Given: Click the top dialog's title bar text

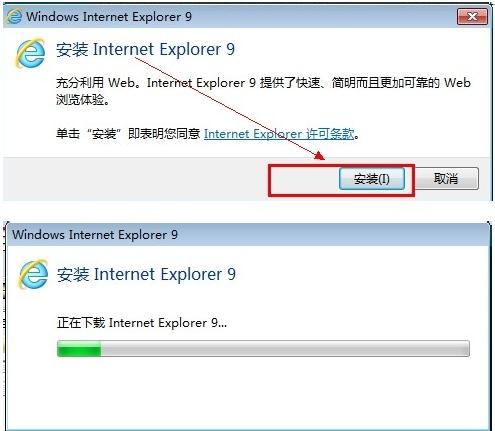Looking at the screenshot, I should point(109,16).
